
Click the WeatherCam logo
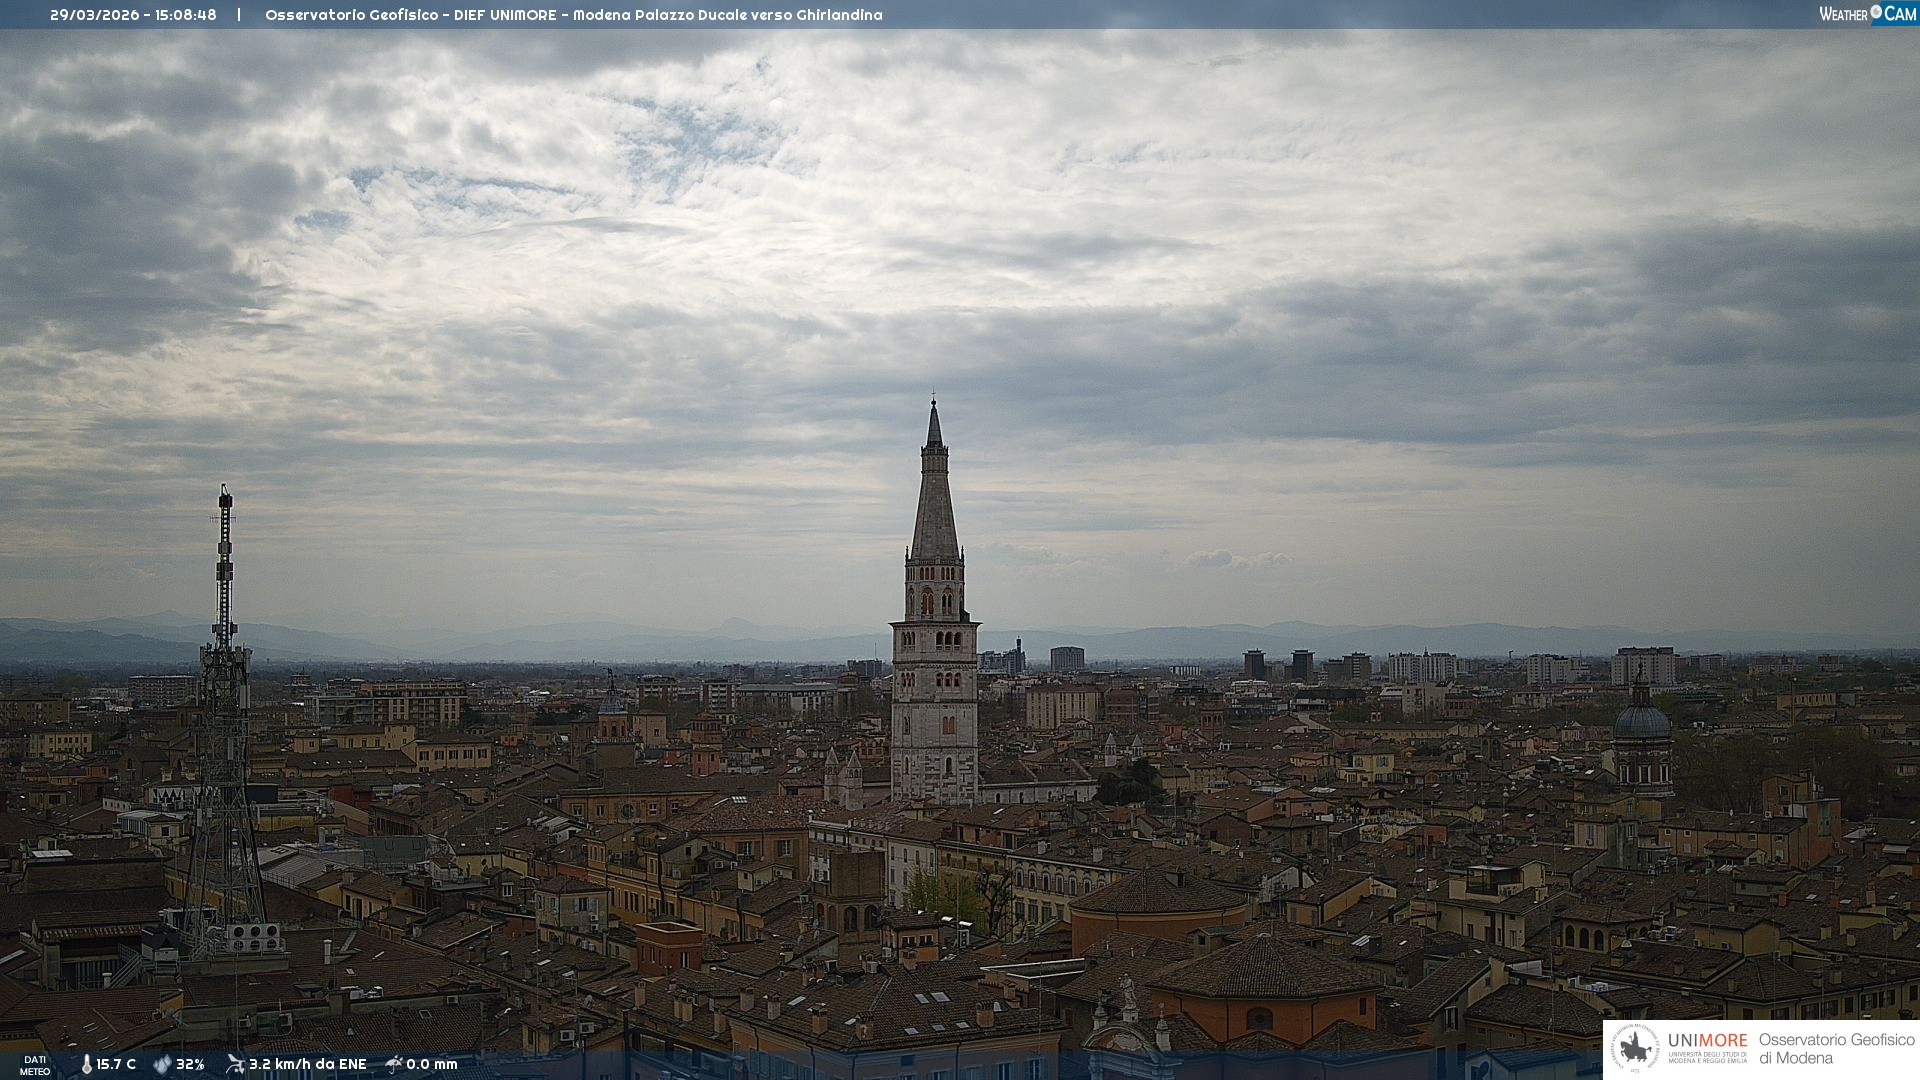1867,14
